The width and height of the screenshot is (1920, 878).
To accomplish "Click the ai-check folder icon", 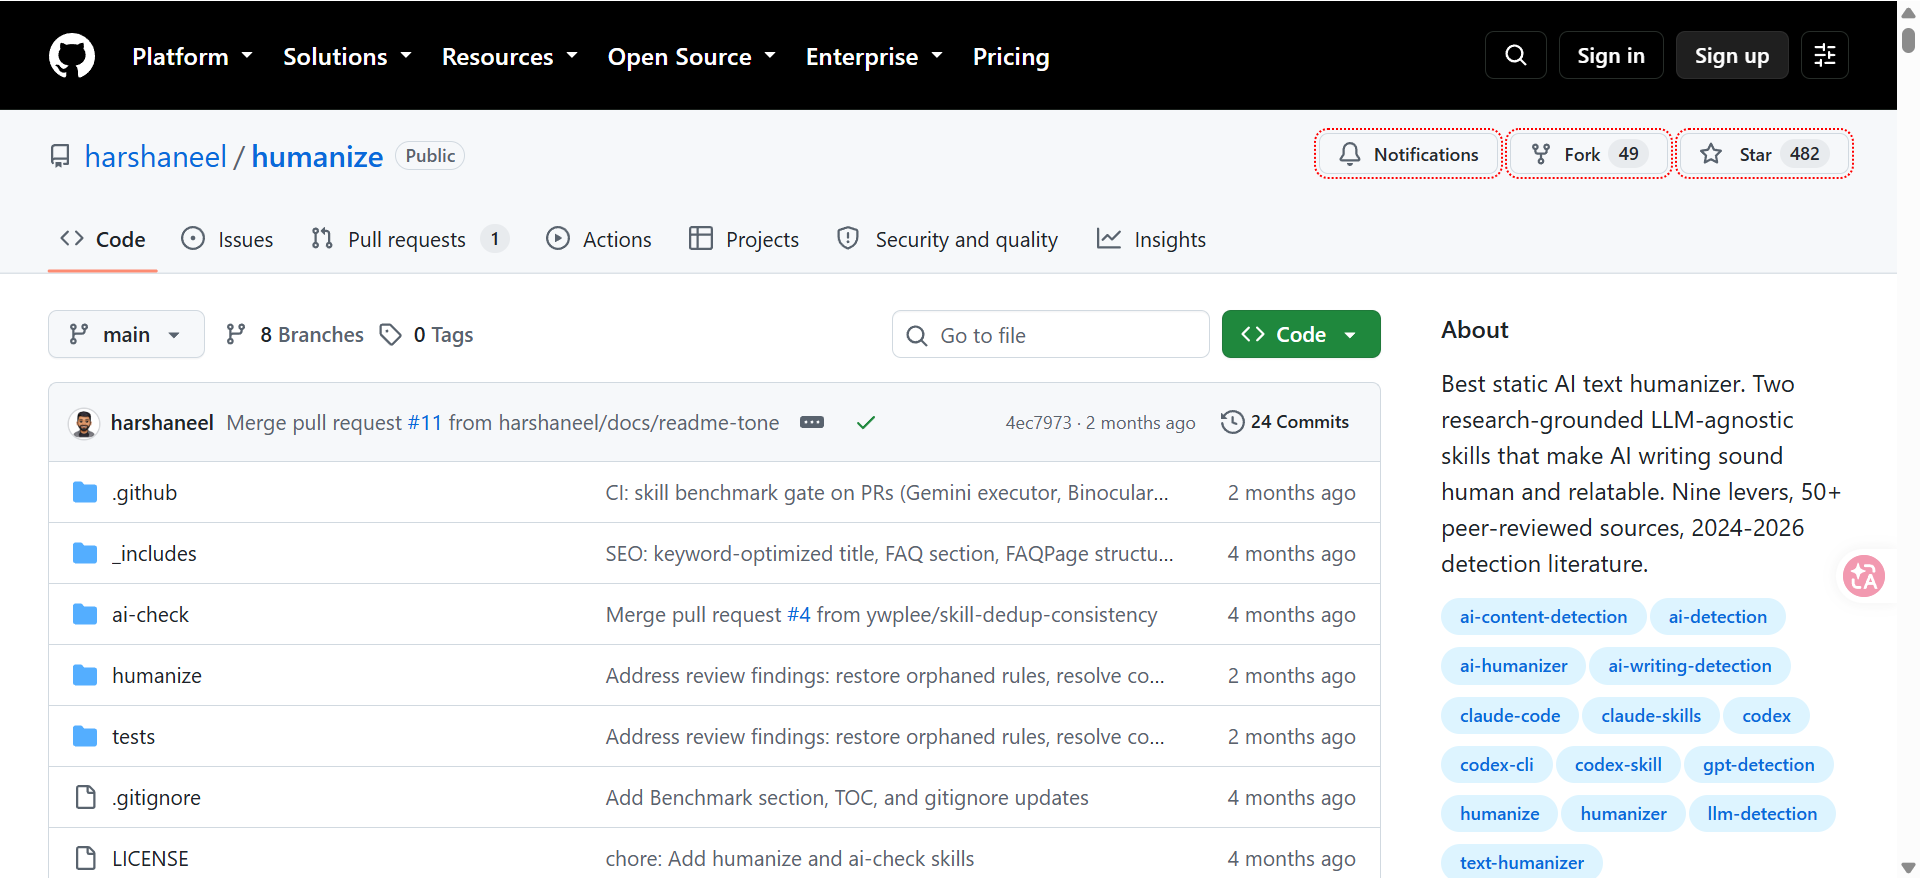I will (85, 614).
